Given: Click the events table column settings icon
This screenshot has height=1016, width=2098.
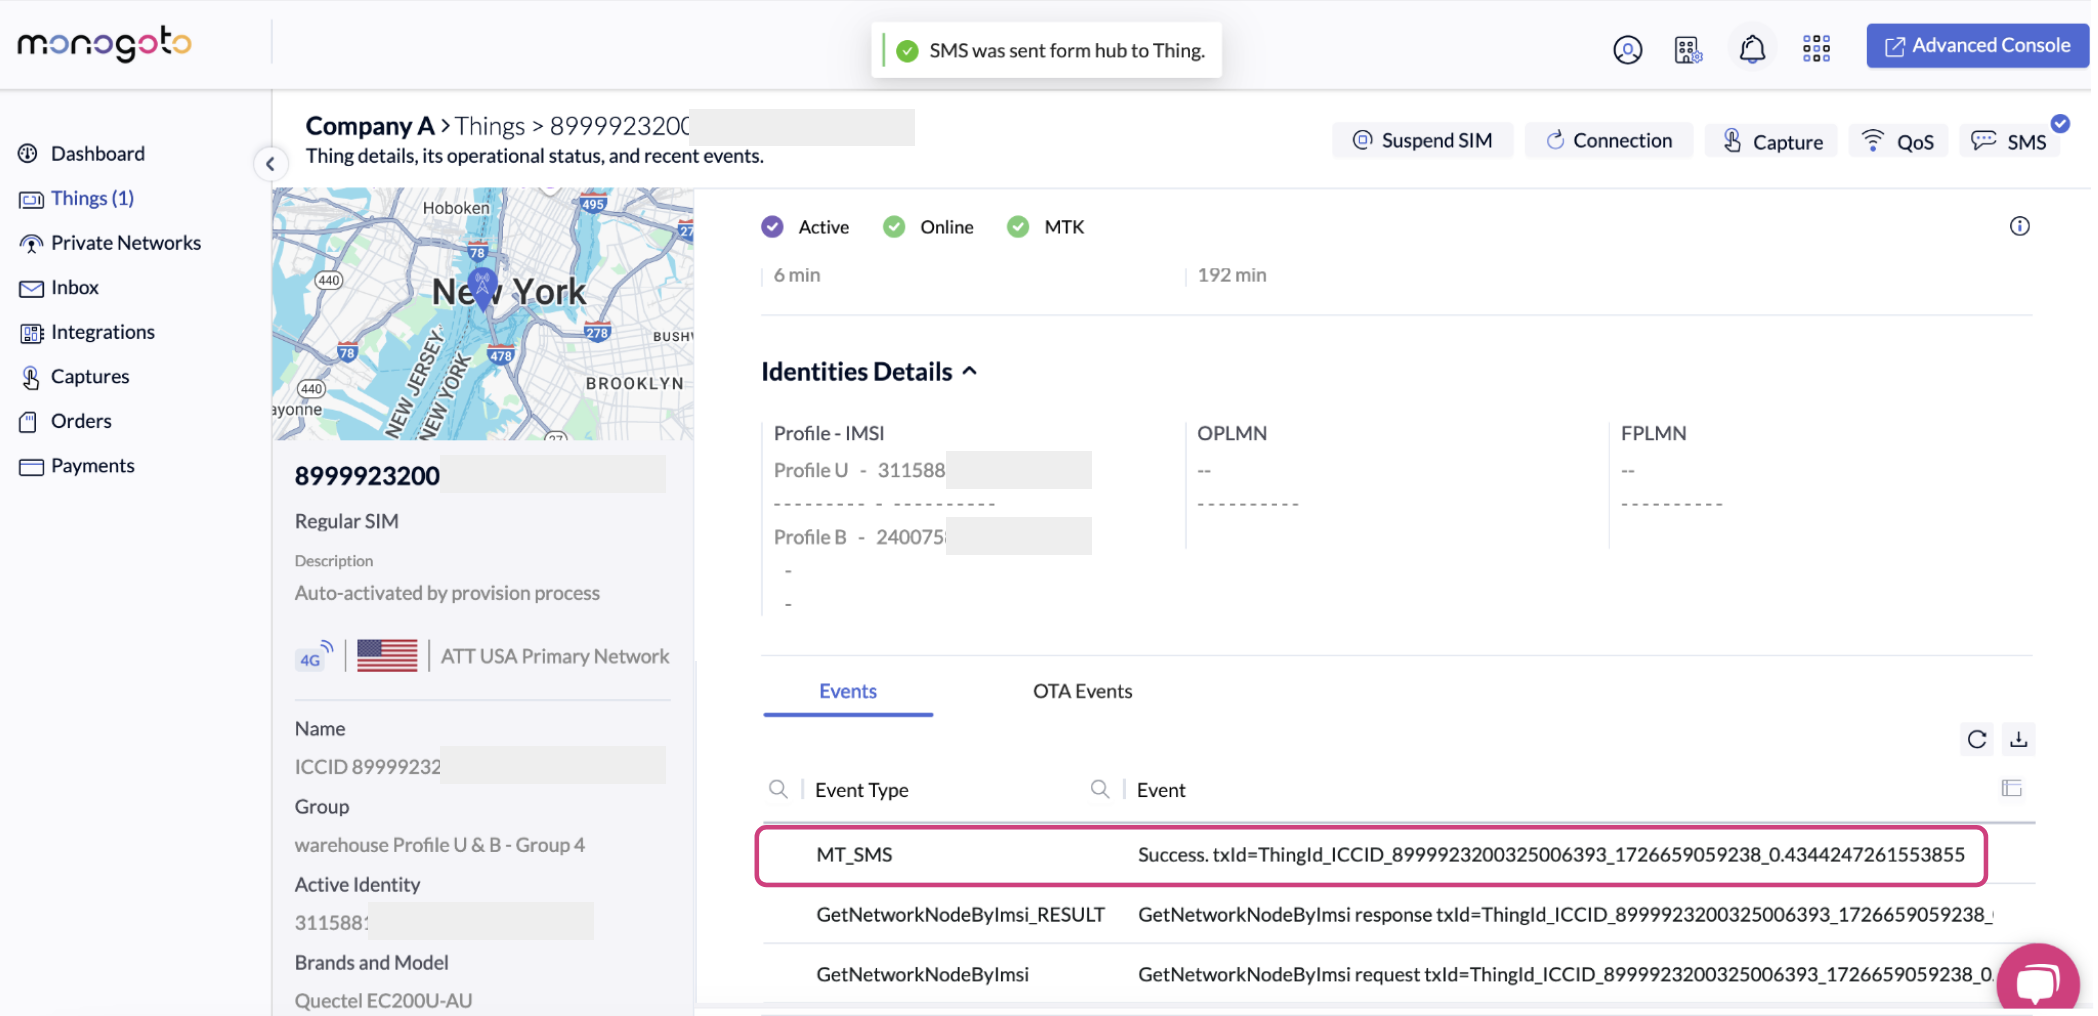Looking at the screenshot, I should (2011, 788).
